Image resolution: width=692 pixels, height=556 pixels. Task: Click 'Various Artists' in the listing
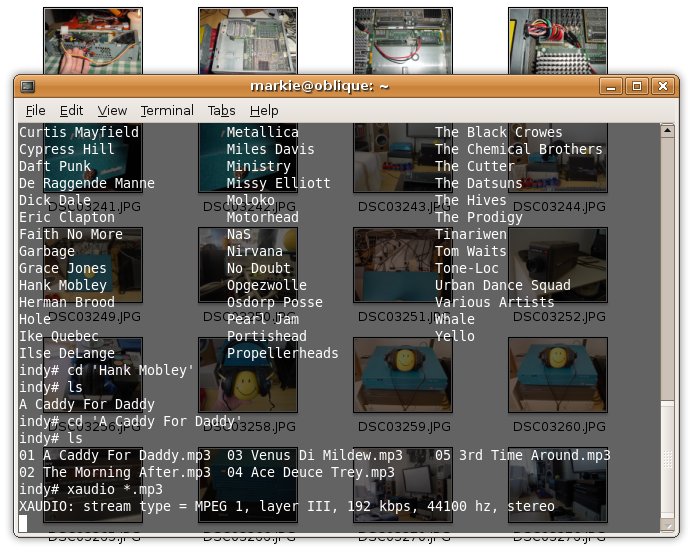tap(495, 302)
